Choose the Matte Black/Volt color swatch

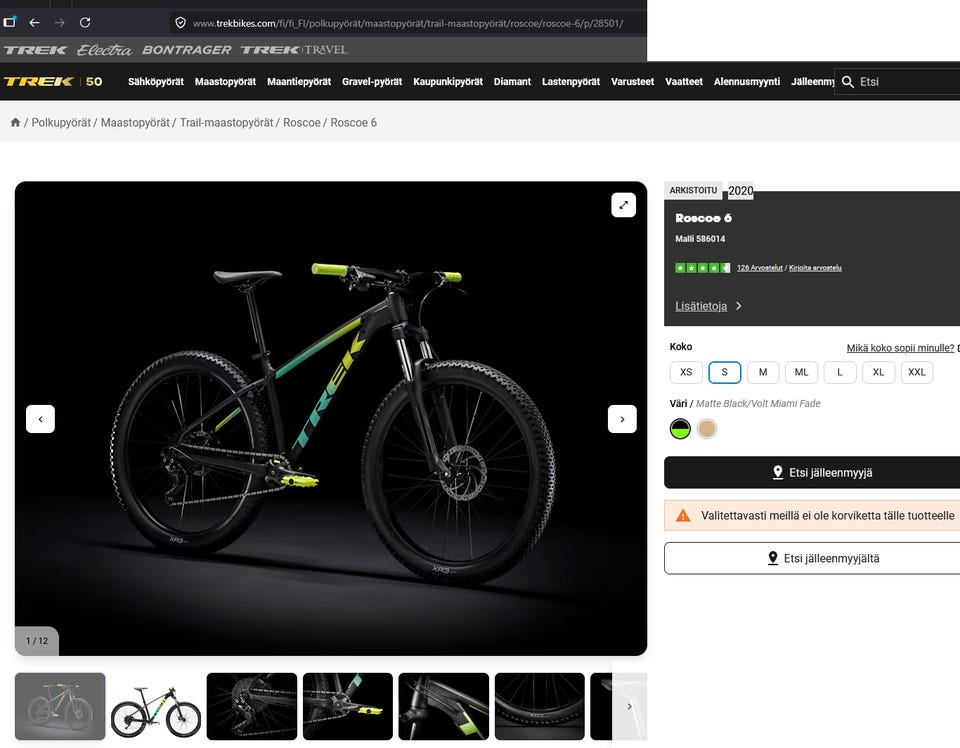[x=680, y=428]
